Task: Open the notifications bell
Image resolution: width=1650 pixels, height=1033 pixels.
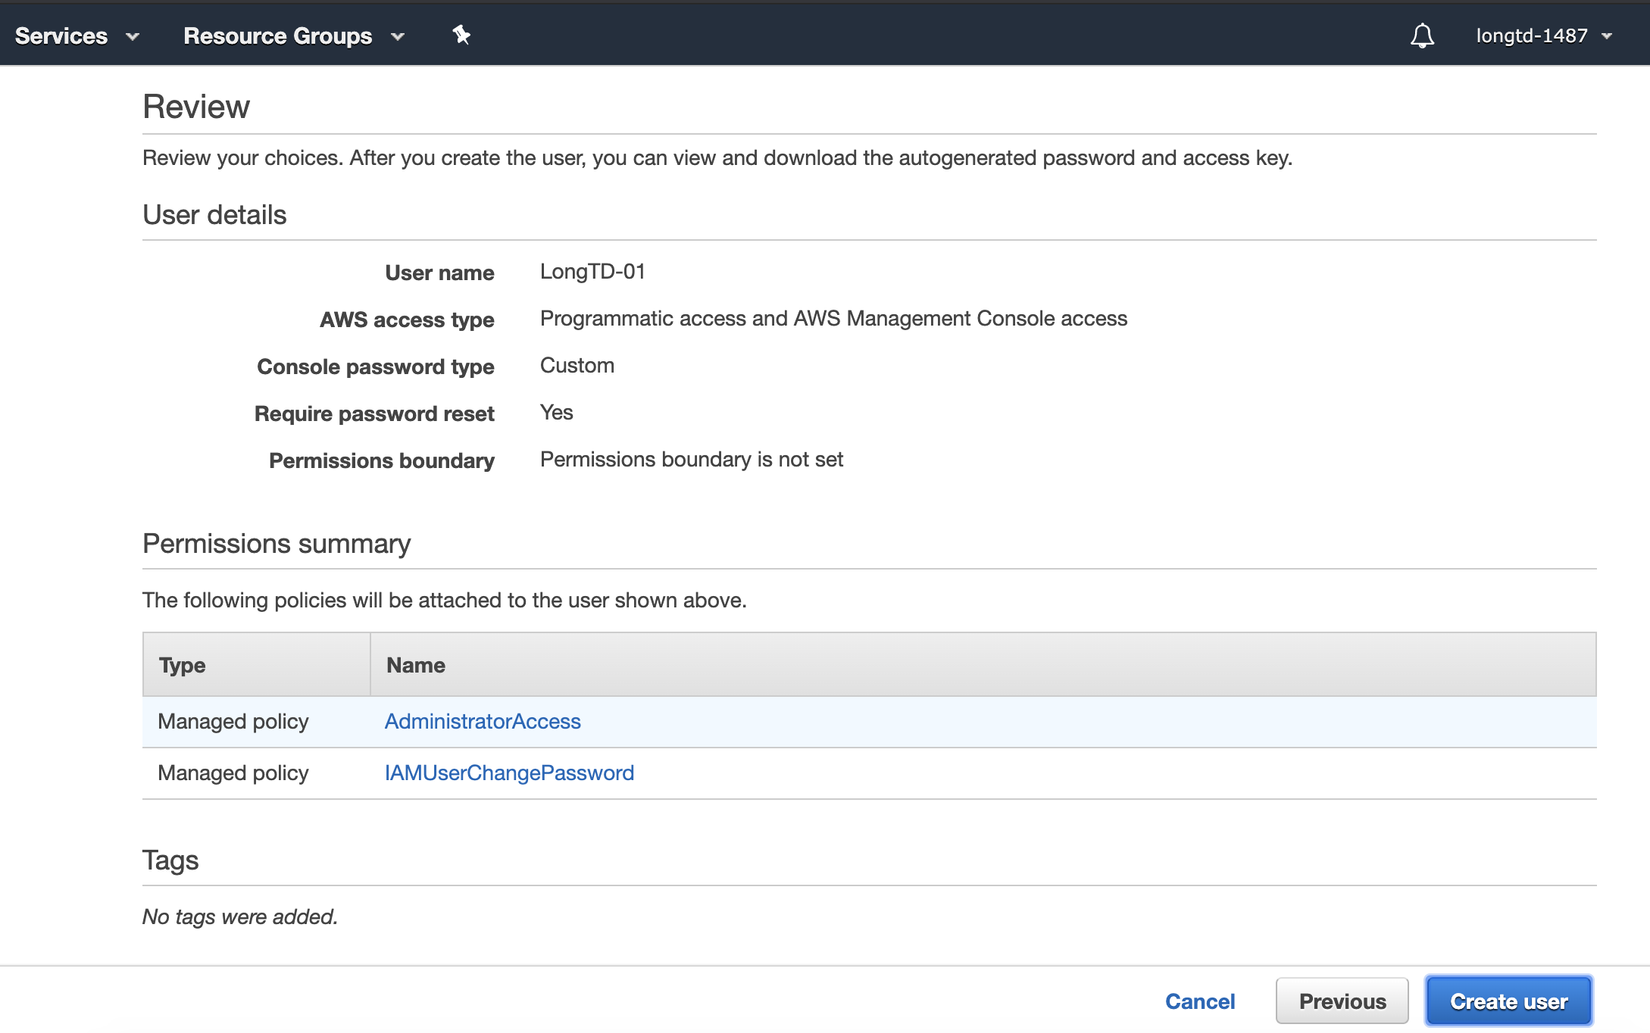Action: click(x=1422, y=36)
